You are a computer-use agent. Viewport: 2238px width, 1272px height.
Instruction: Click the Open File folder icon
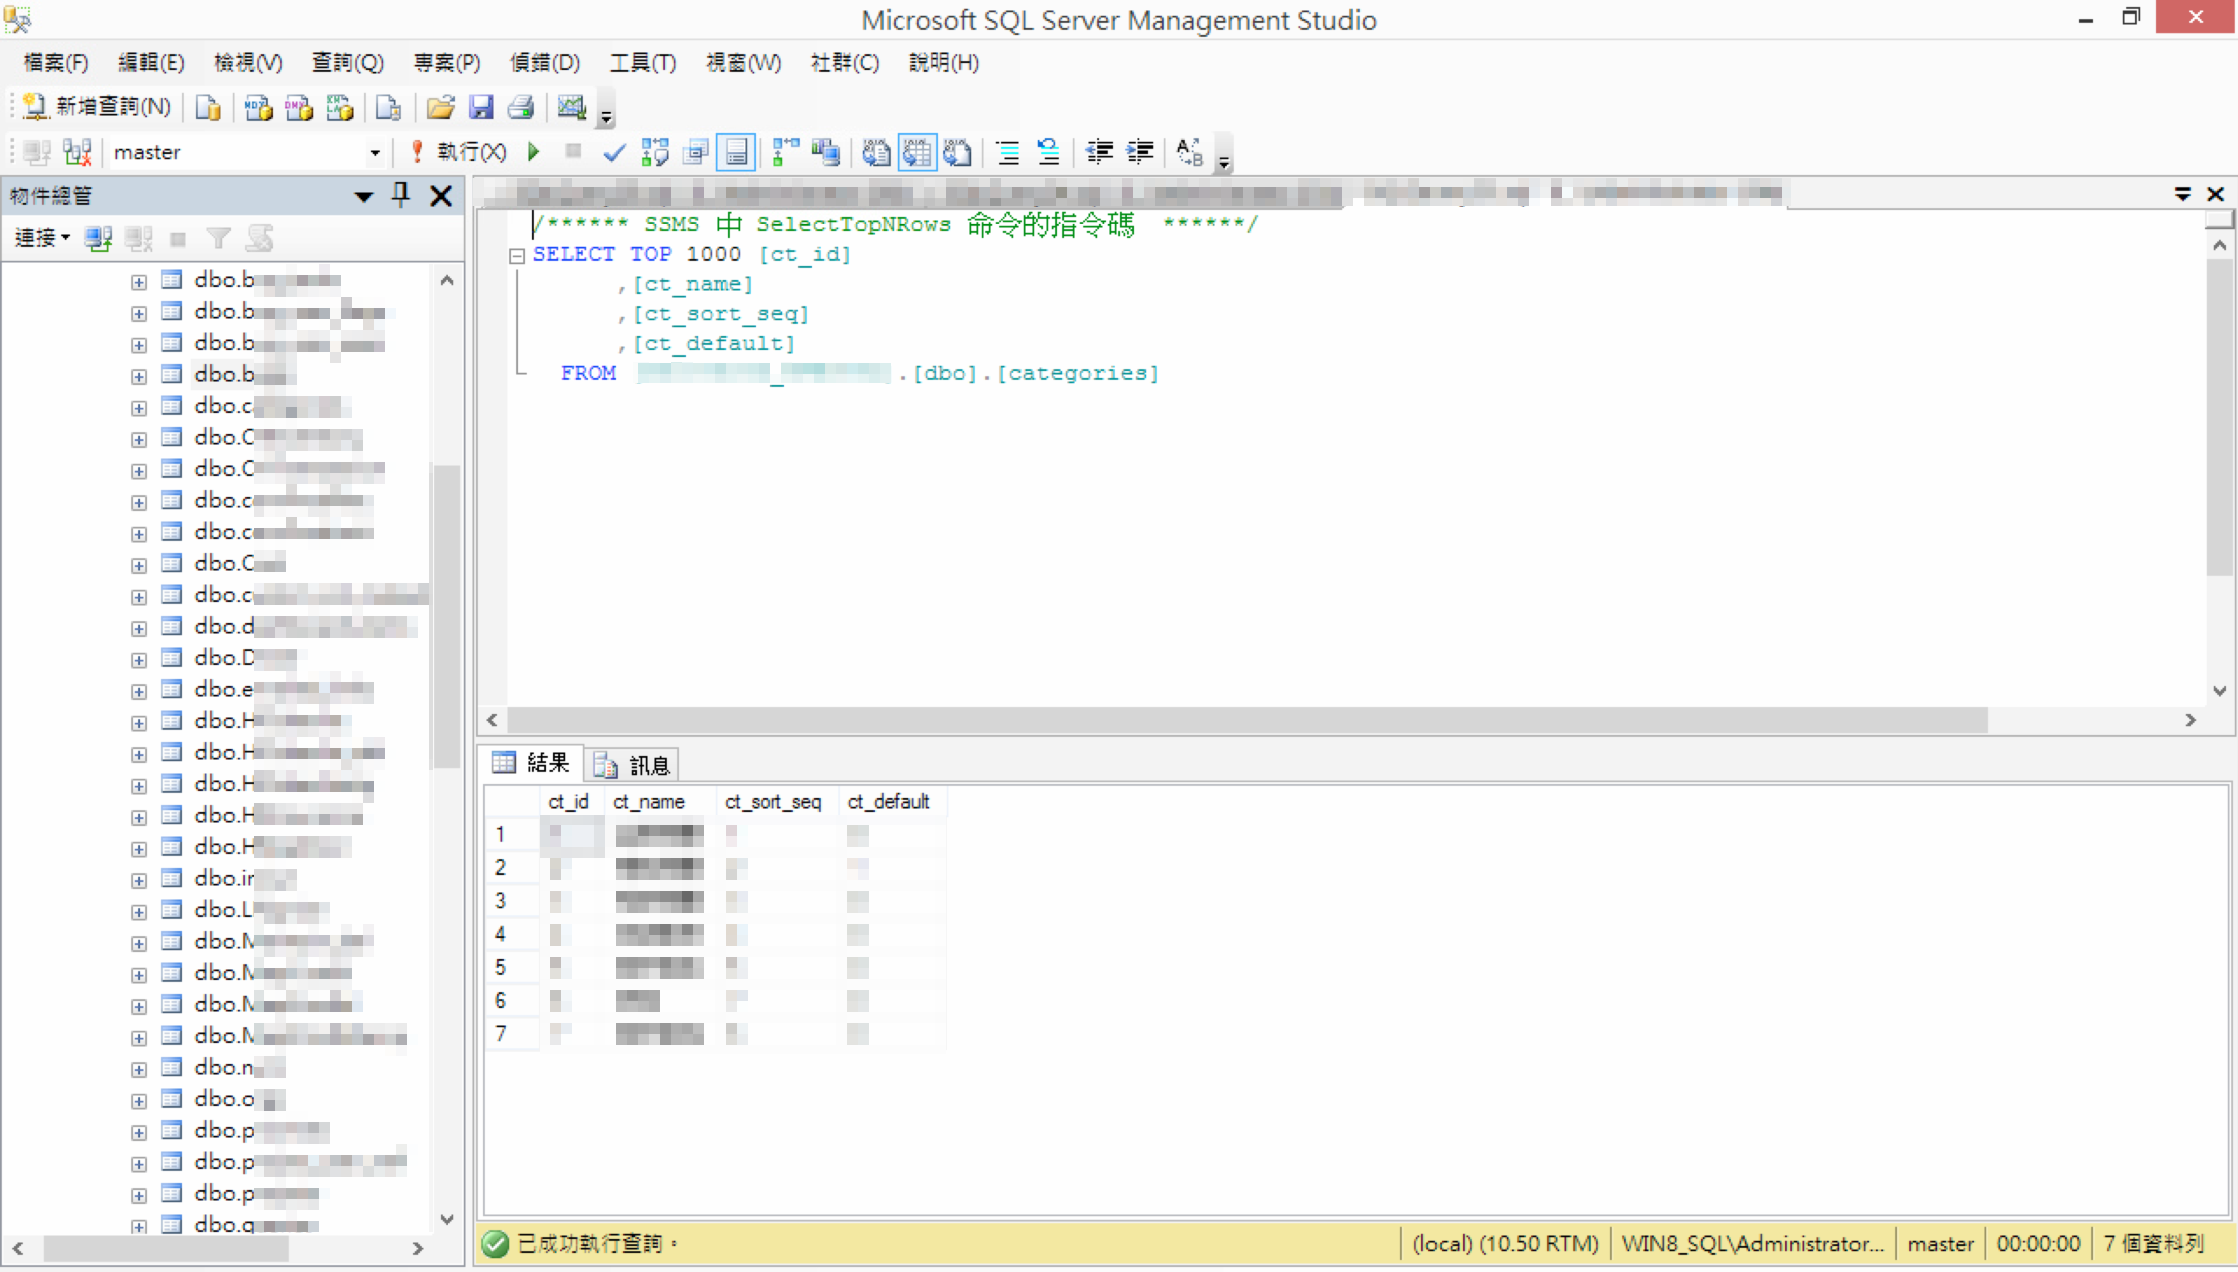click(x=440, y=107)
